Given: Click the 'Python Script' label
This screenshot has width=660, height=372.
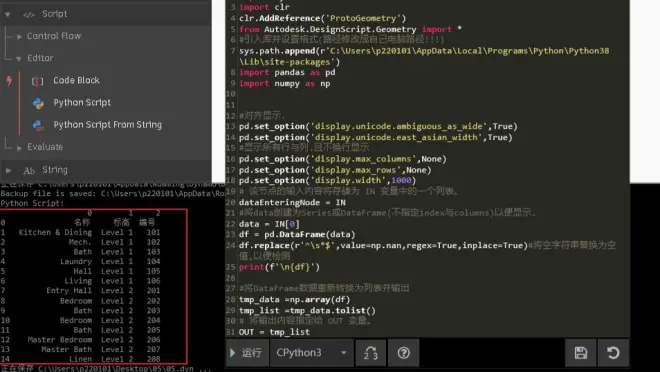Looking at the screenshot, I should click(82, 102).
